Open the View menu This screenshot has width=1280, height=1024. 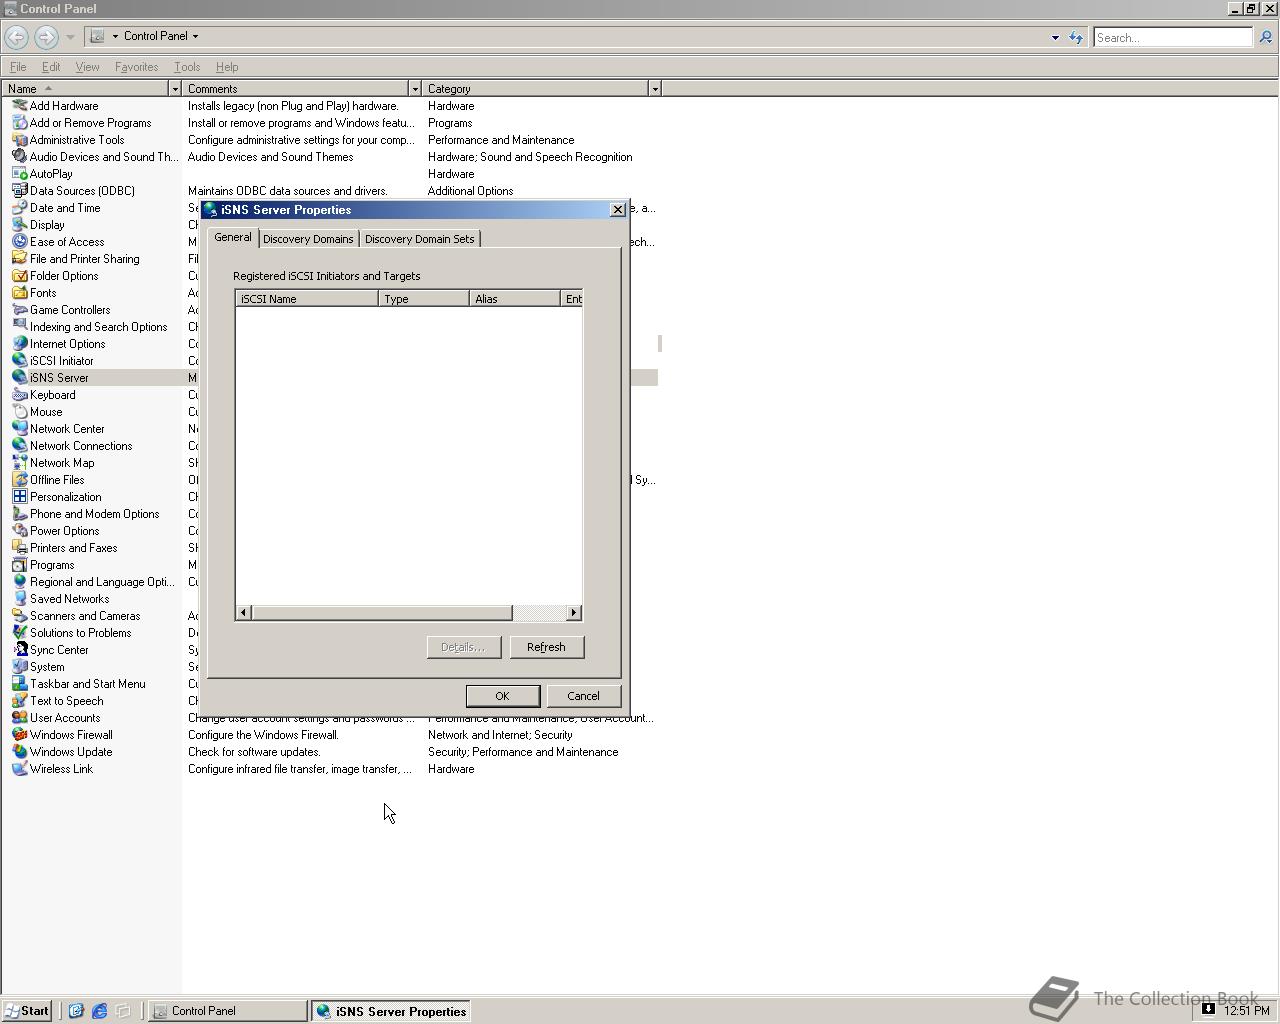click(x=87, y=67)
